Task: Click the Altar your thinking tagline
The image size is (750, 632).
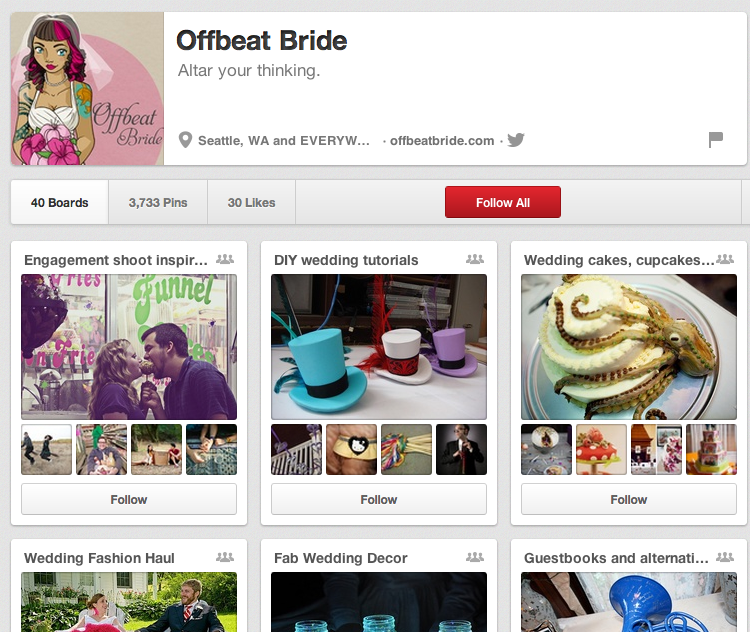Action: (249, 71)
